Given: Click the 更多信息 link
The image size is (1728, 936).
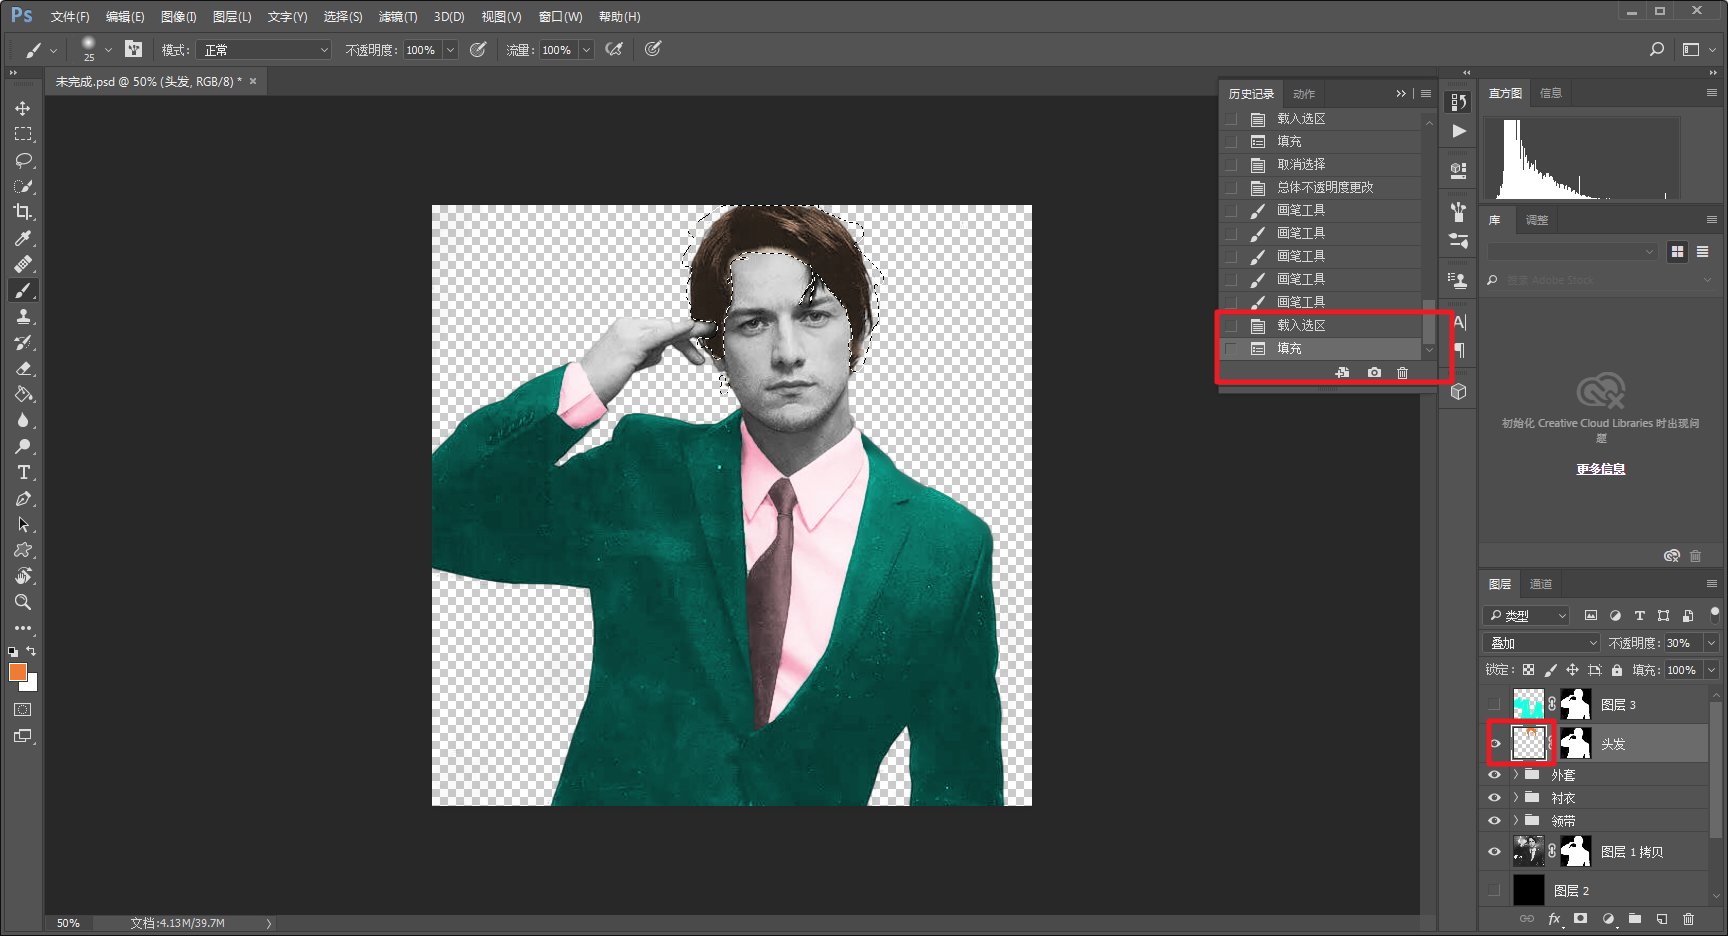Looking at the screenshot, I should click(1601, 469).
